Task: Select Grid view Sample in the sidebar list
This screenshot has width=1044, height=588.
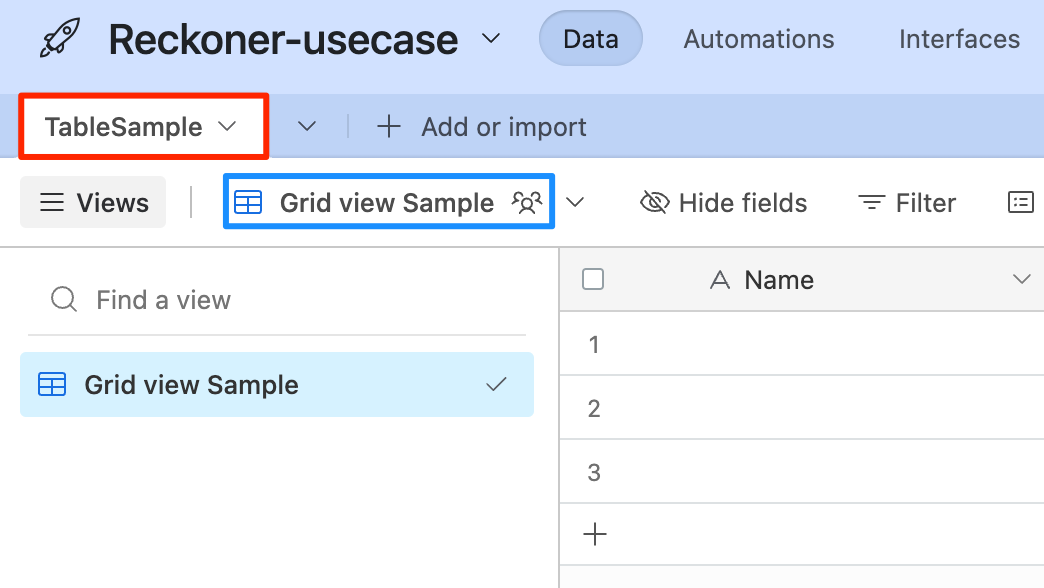Action: 190,385
